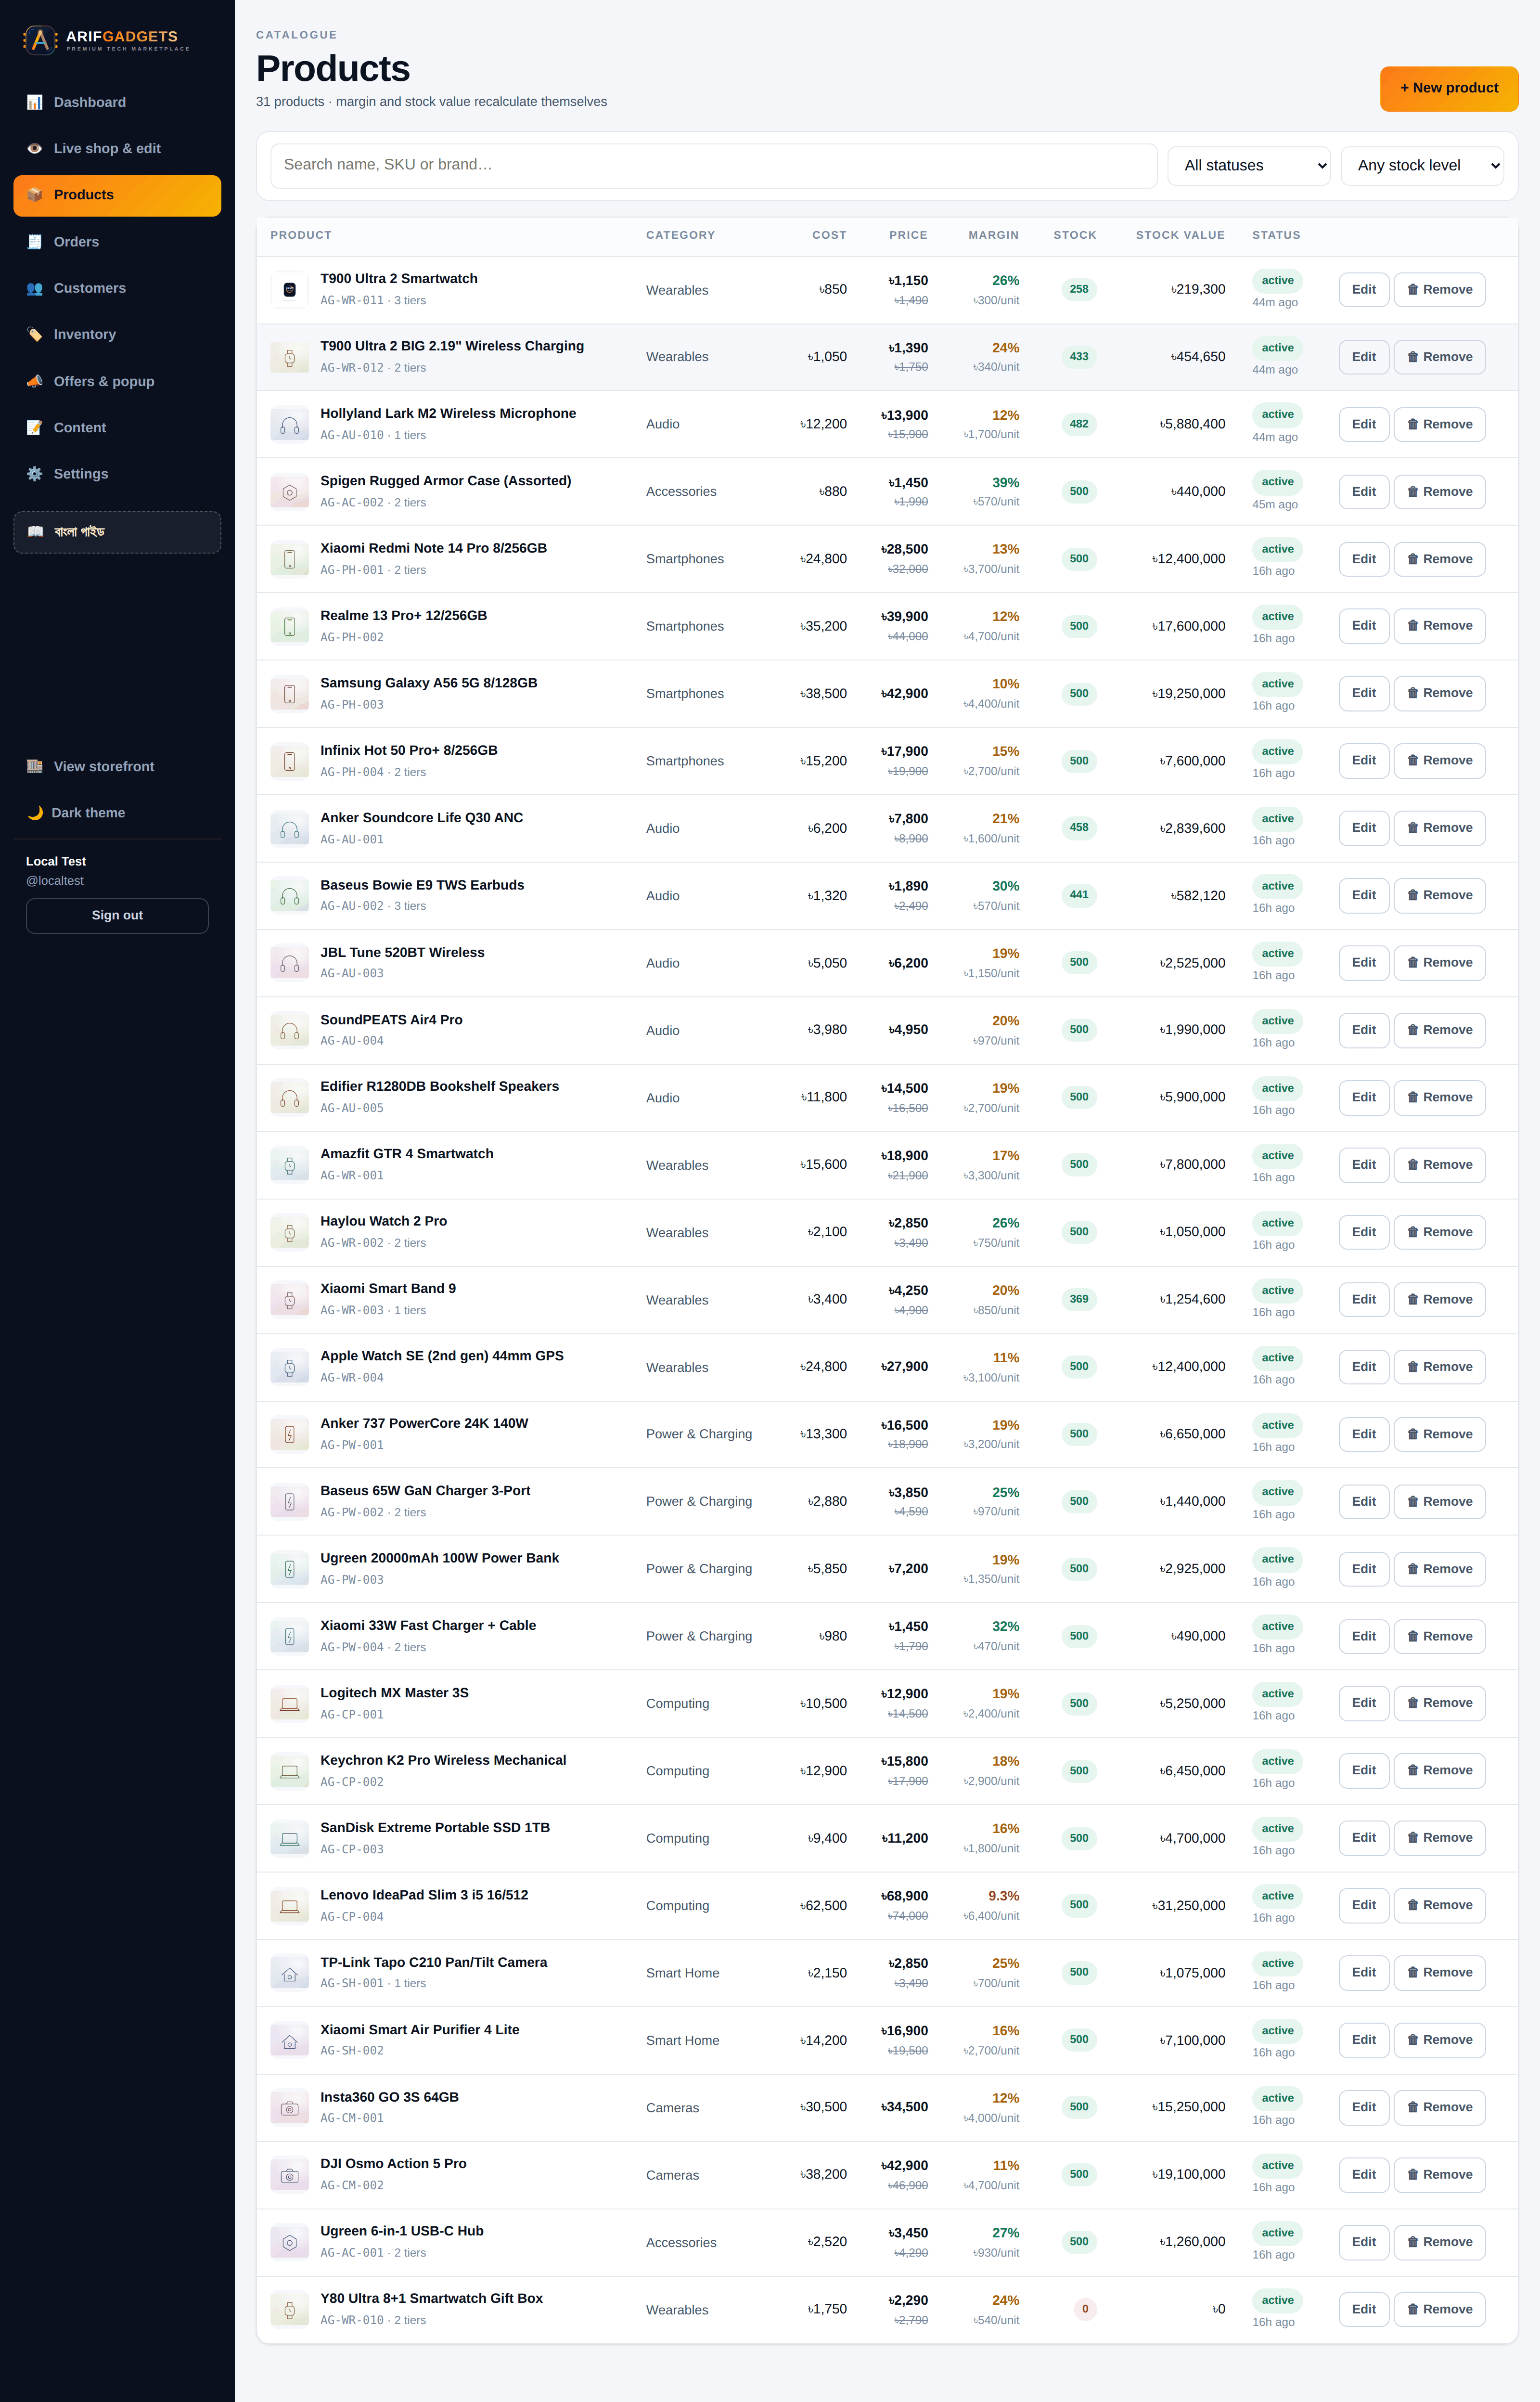This screenshot has width=1540, height=2402.
Task: Click the Stock Value column header
Action: [x=1180, y=236]
